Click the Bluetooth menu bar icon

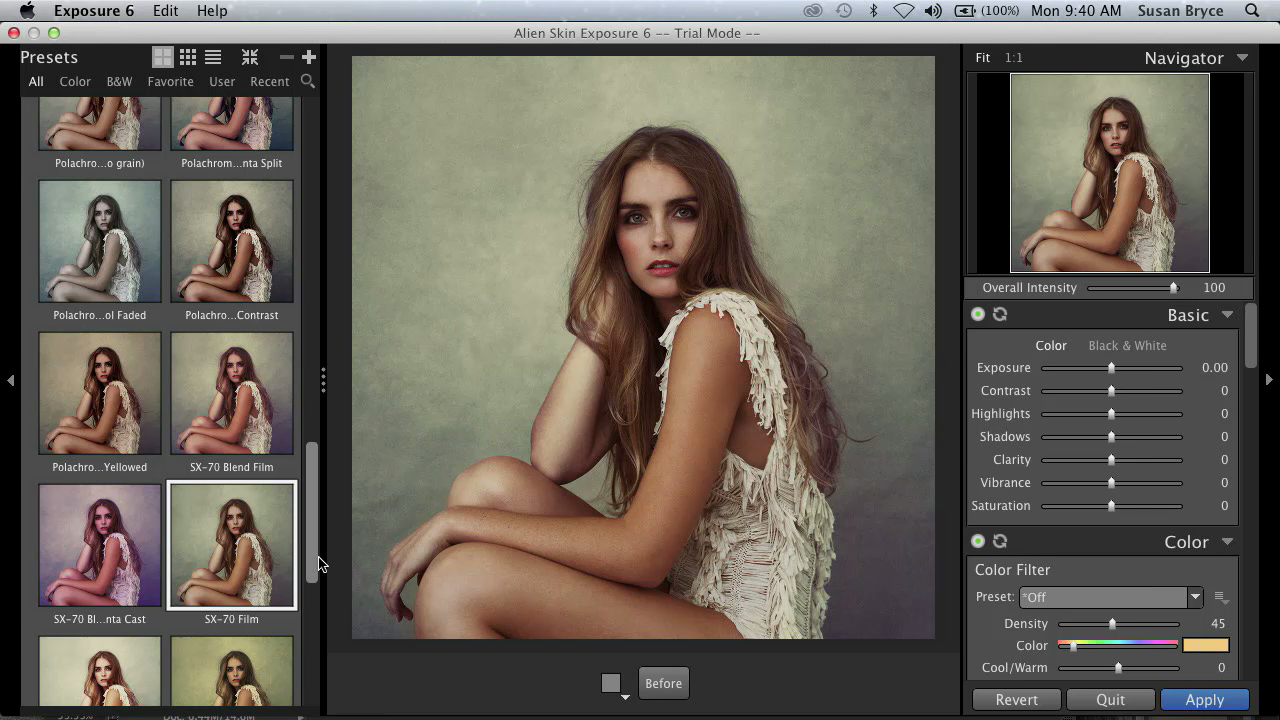[x=873, y=11]
